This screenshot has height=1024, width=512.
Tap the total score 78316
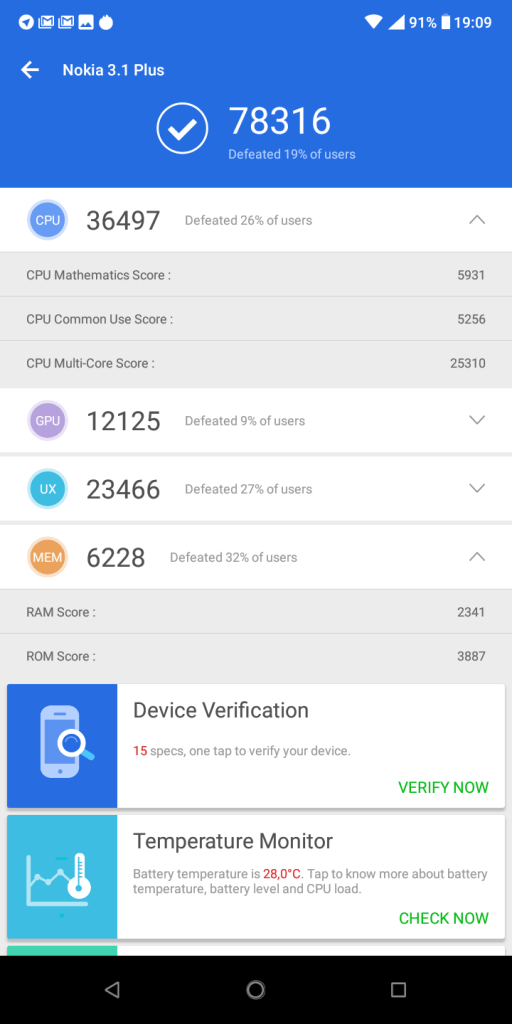point(280,121)
